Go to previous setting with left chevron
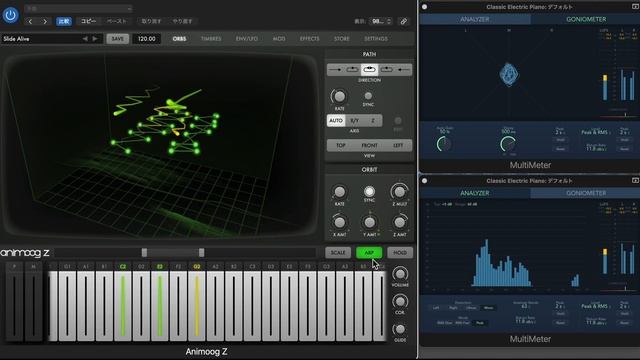Viewport: 640px width, 360px height. [30, 21]
